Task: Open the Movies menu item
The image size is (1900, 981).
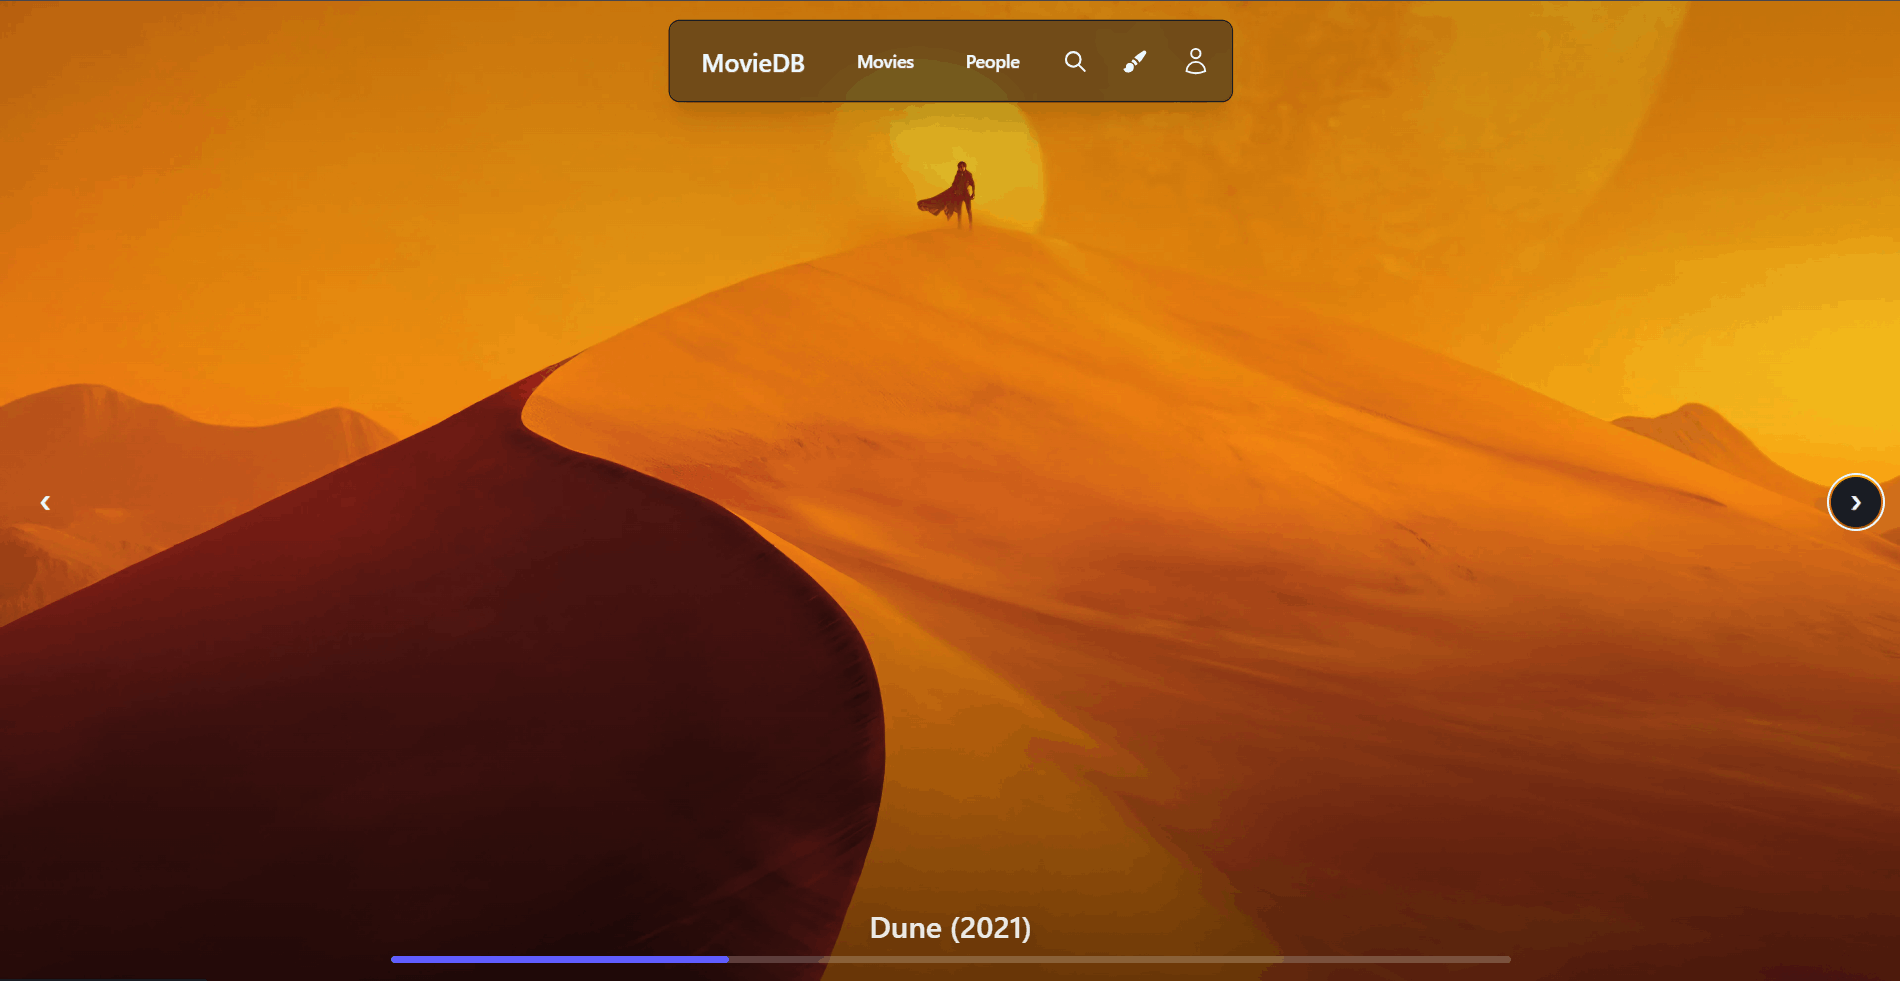Action: coord(885,62)
